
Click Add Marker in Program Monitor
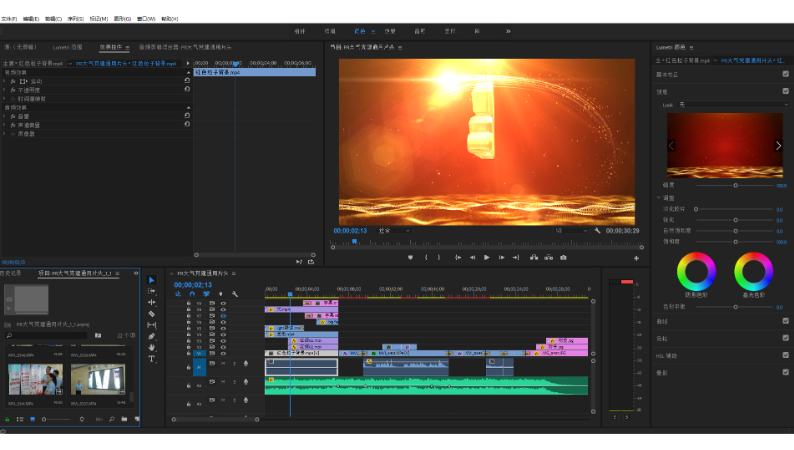point(410,257)
